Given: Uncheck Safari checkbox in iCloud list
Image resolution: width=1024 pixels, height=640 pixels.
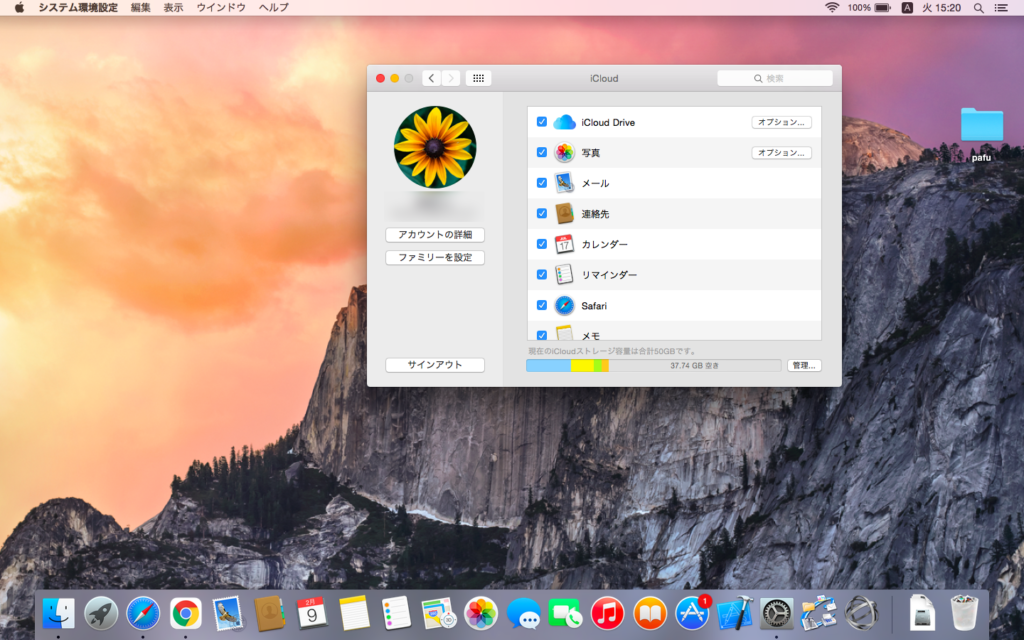Looking at the screenshot, I should pos(541,305).
